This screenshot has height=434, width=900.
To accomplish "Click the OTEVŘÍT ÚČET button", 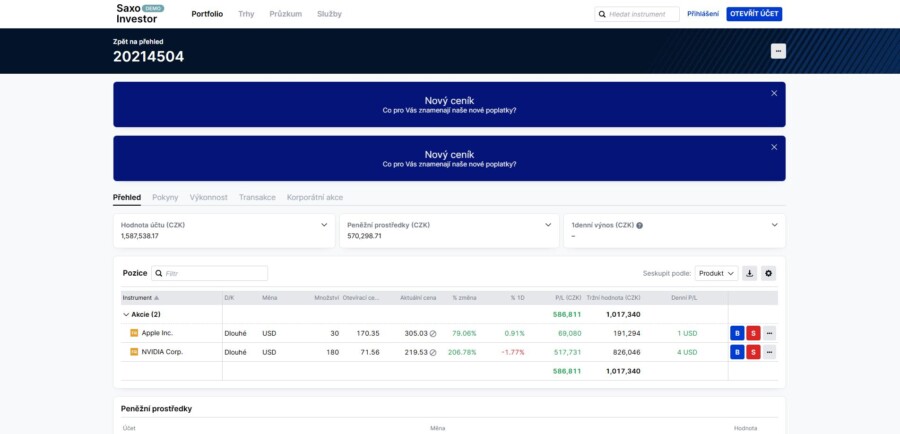I will pyautogui.click(x=754, y=14).
